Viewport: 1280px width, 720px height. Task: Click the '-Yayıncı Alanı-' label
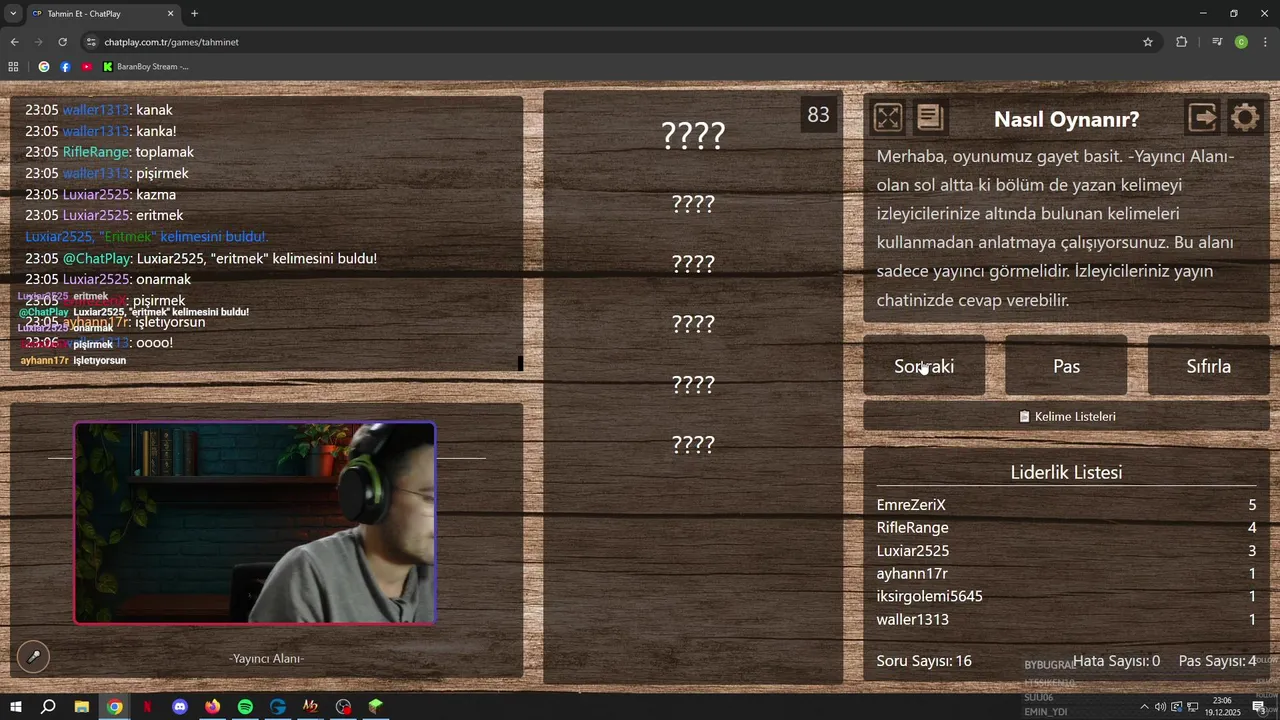pyautogui.click(x=266, y=658)
